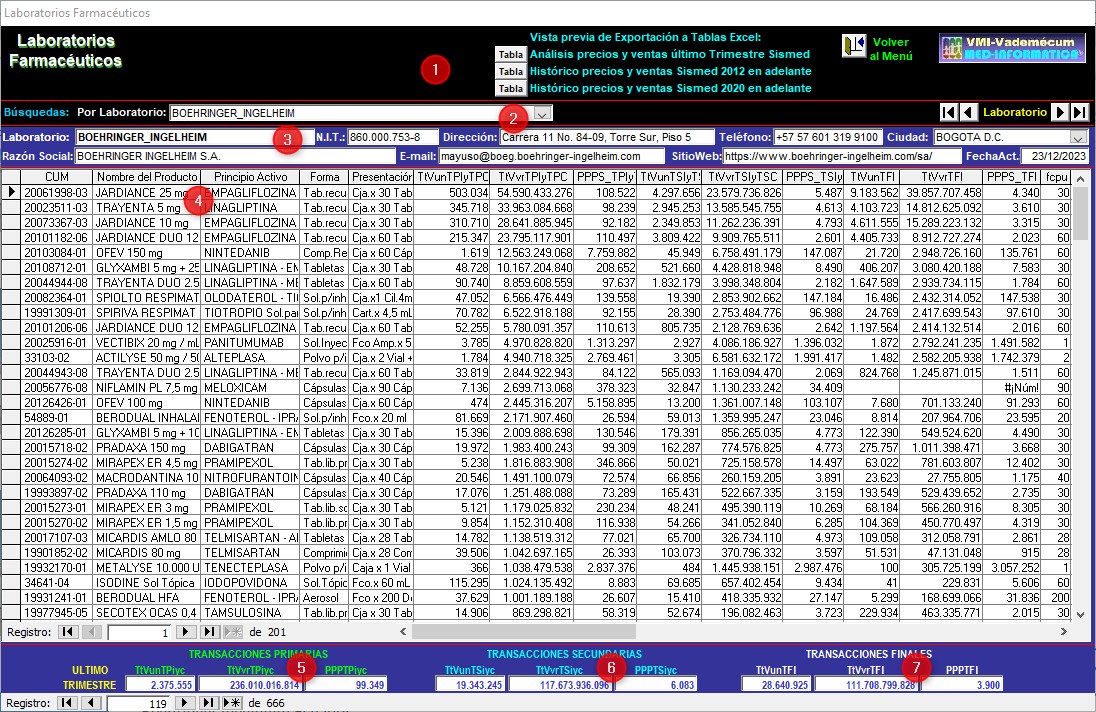Click the record number box showing 119

click(138, 704)
